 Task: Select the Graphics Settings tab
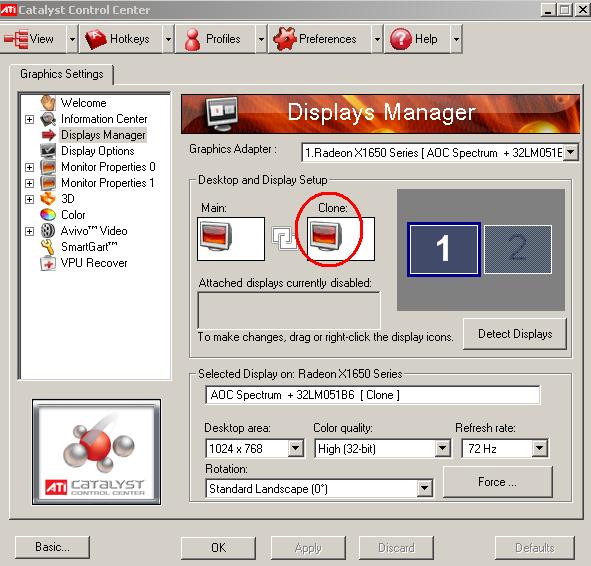[62, 74]
